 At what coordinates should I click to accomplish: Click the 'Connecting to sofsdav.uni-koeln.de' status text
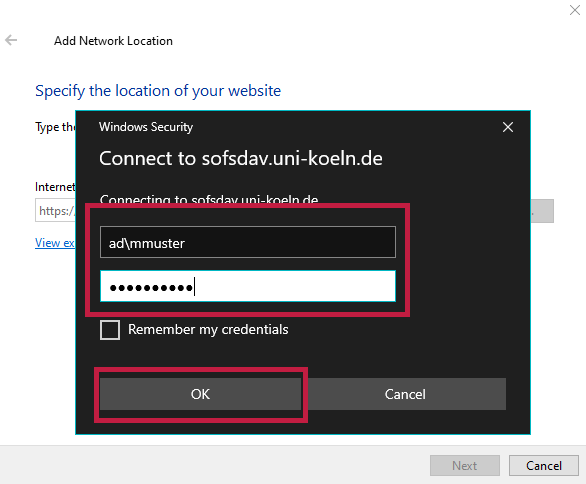(209, 198)
